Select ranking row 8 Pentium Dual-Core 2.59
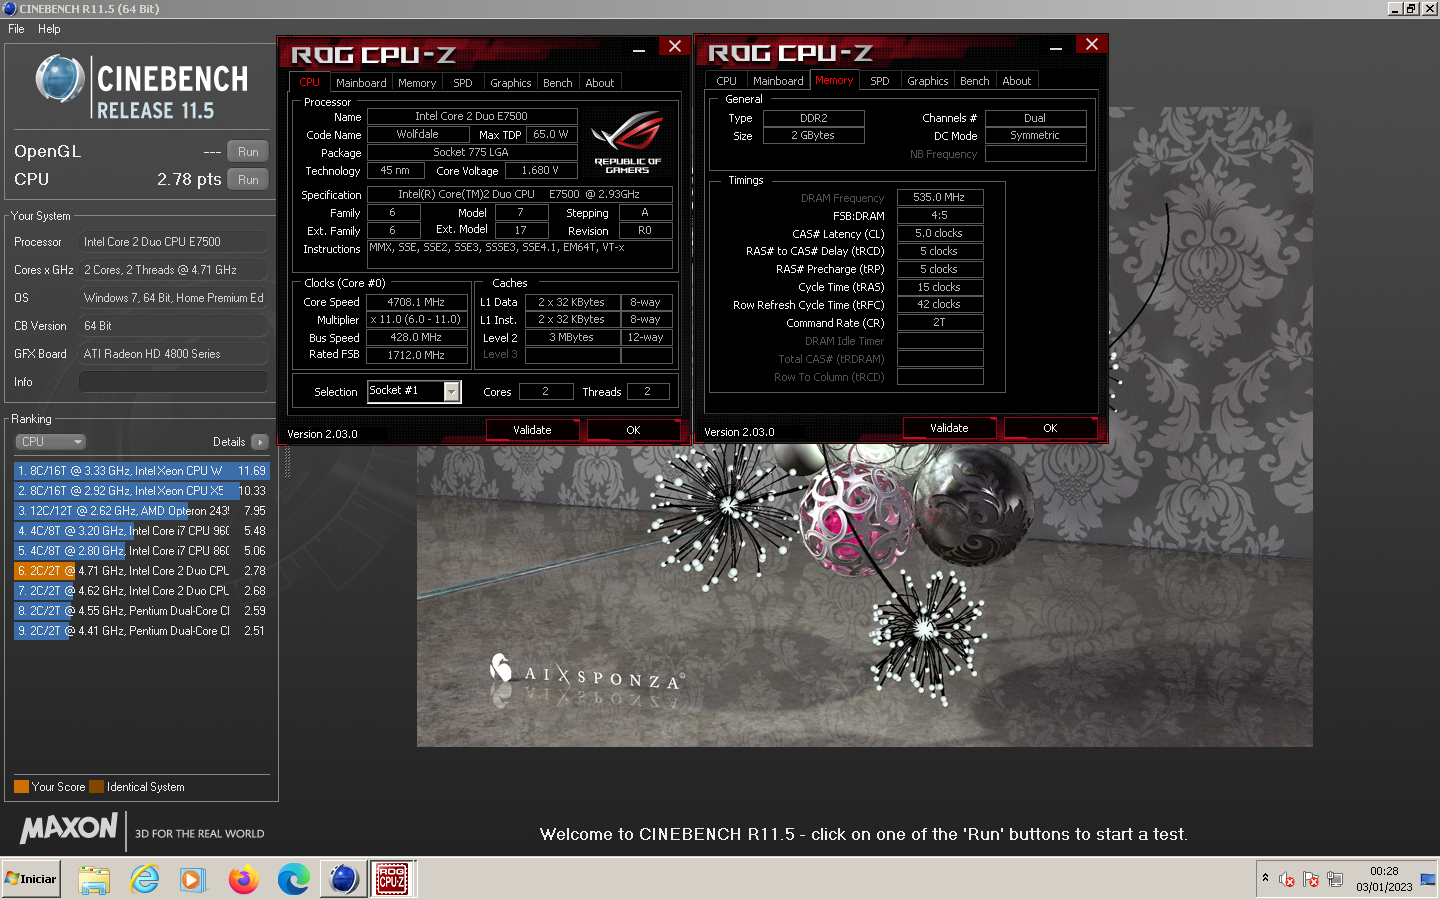This screenshot has width=1440, height=900. point(141,611)
